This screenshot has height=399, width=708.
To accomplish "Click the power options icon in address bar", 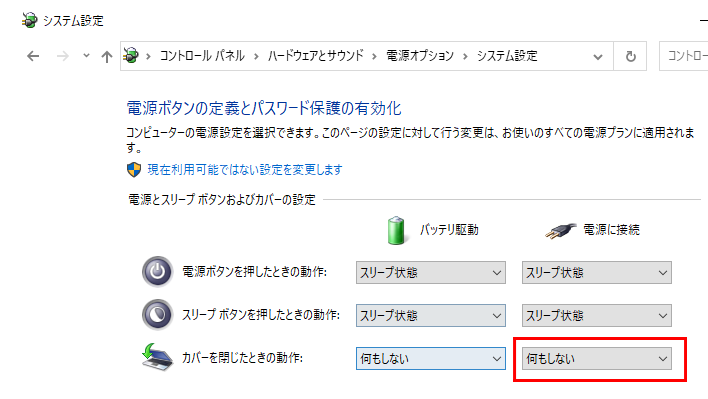I will (x=131, y=56).
